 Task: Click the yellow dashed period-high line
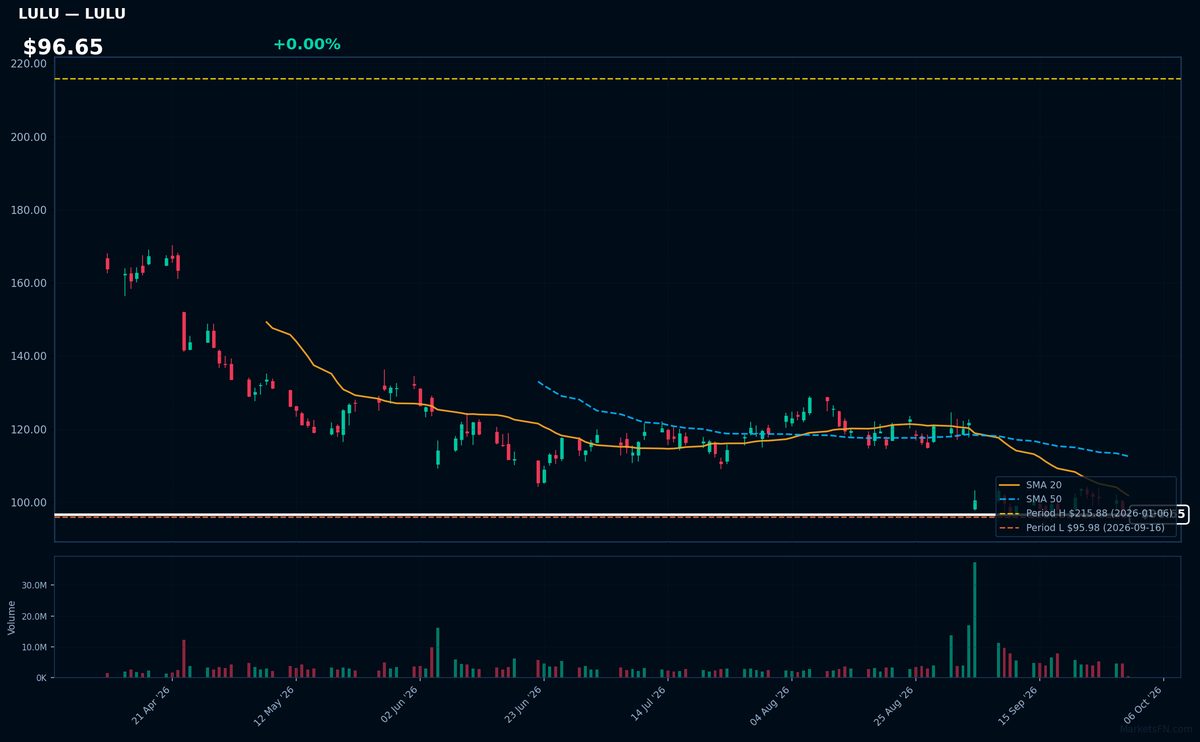[x=617, y=78]
